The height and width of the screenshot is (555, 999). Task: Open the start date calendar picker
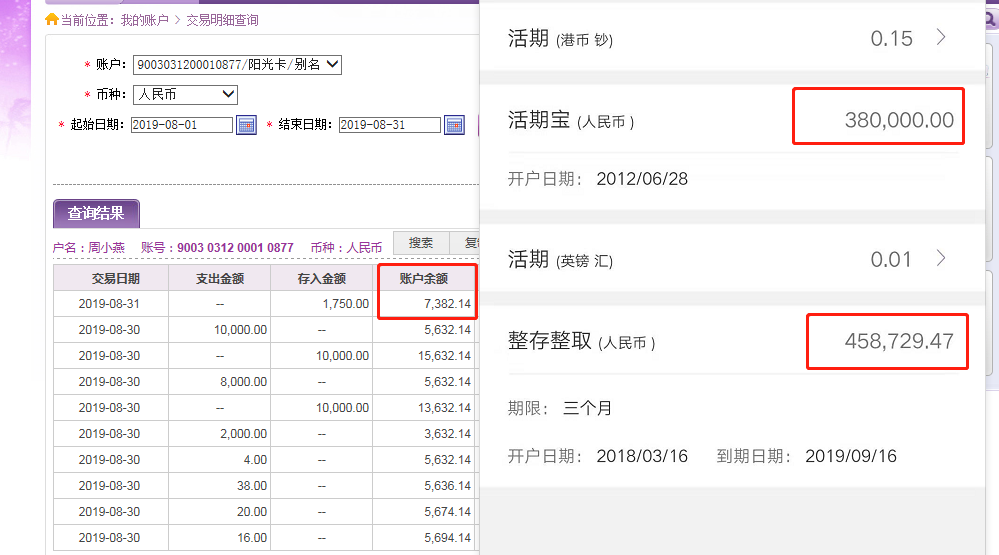click(246, 125)
